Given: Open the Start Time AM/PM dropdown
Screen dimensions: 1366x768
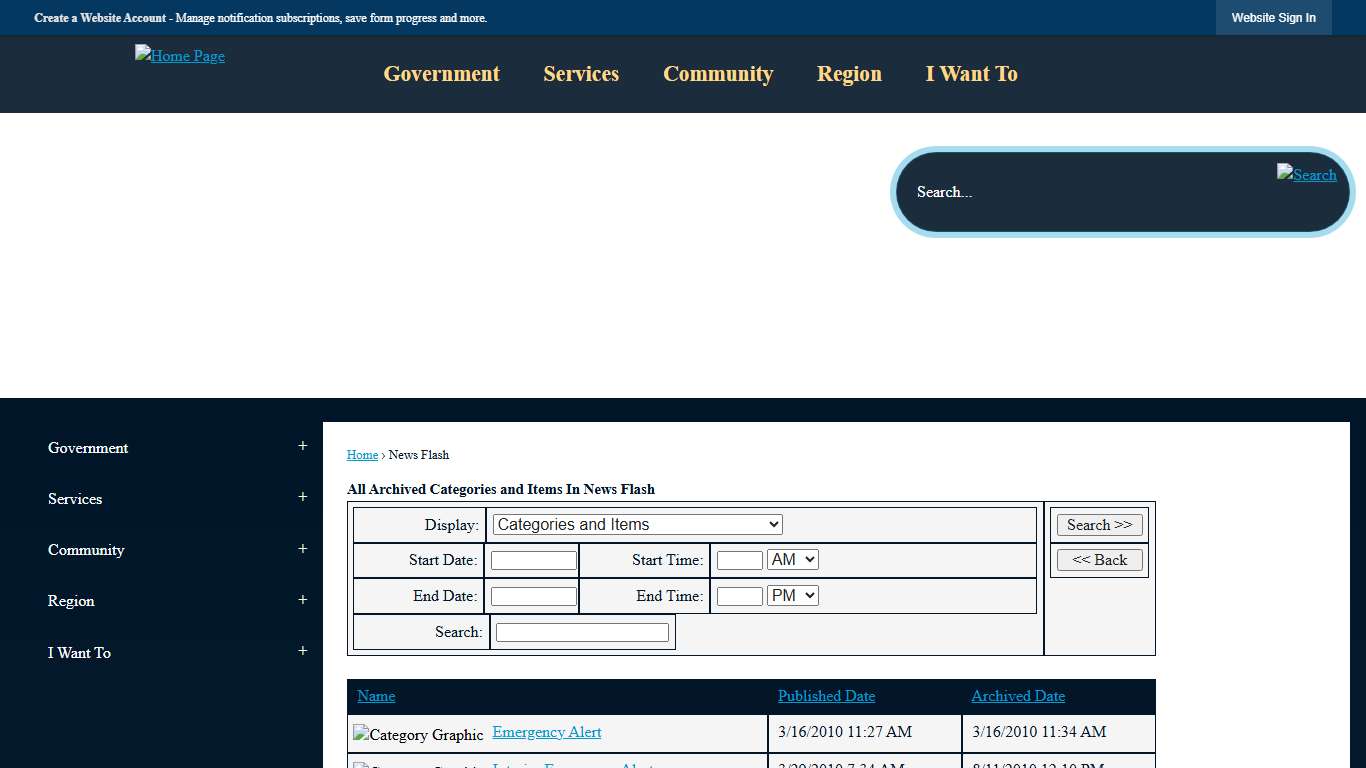Looking at the screenshot, I should [x=792, y=560].
